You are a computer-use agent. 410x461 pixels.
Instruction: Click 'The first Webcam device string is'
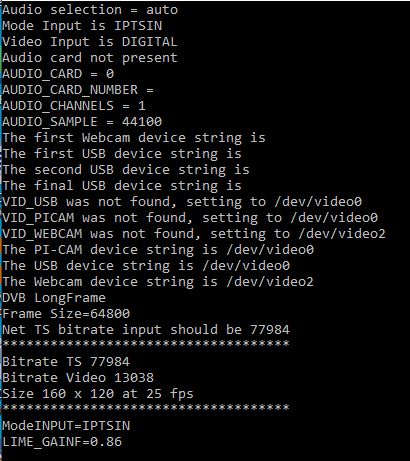pyautogui.click(x=134, y=138)
